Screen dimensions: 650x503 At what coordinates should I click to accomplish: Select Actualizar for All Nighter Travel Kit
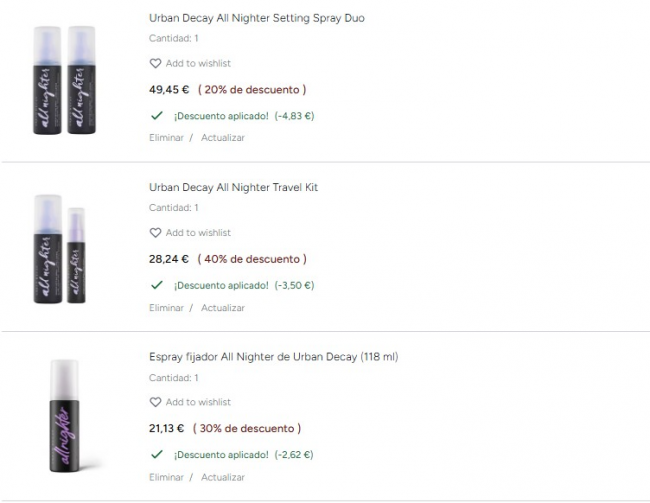pos(223,308)
